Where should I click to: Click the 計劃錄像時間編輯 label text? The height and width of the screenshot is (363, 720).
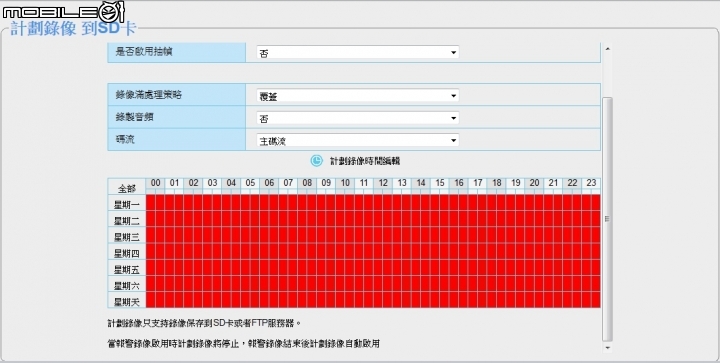pos(365,161)
